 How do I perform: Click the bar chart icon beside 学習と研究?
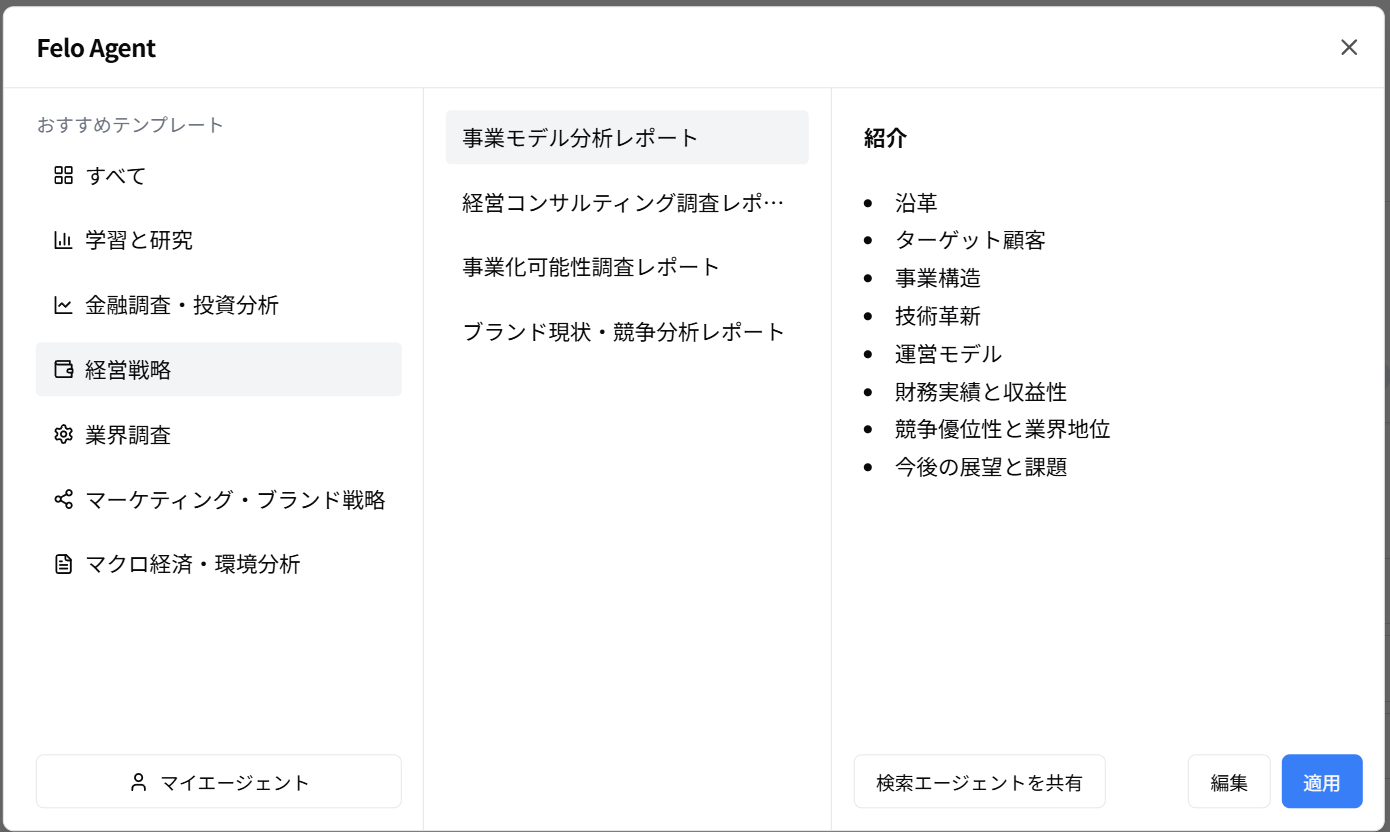64,240
